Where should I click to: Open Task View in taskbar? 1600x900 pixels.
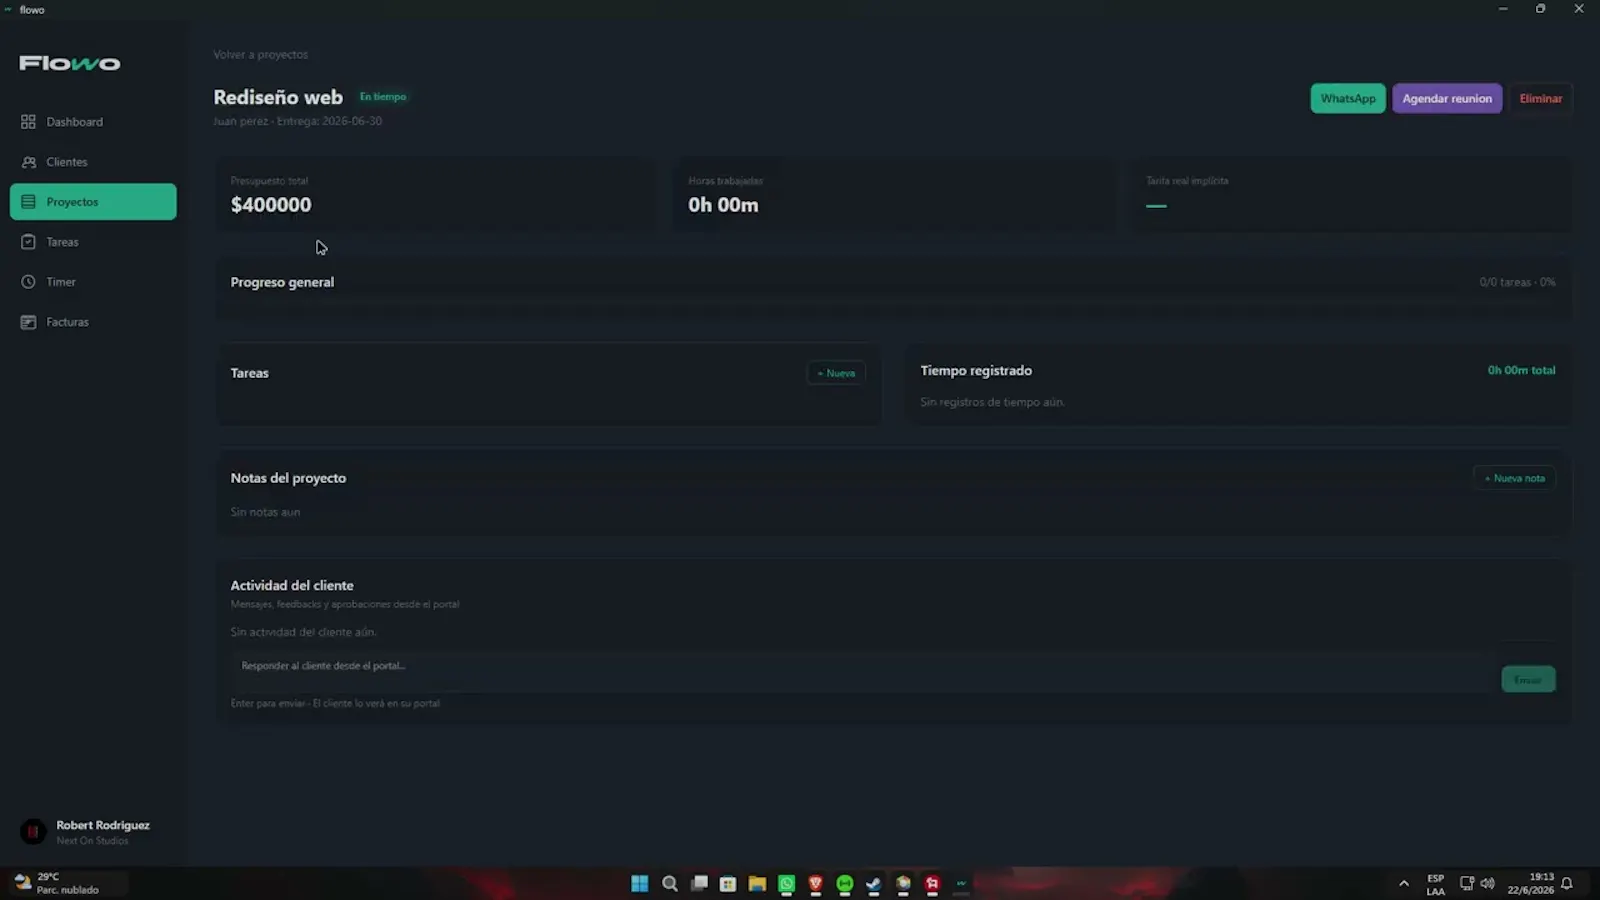click(x=700, y=884)
